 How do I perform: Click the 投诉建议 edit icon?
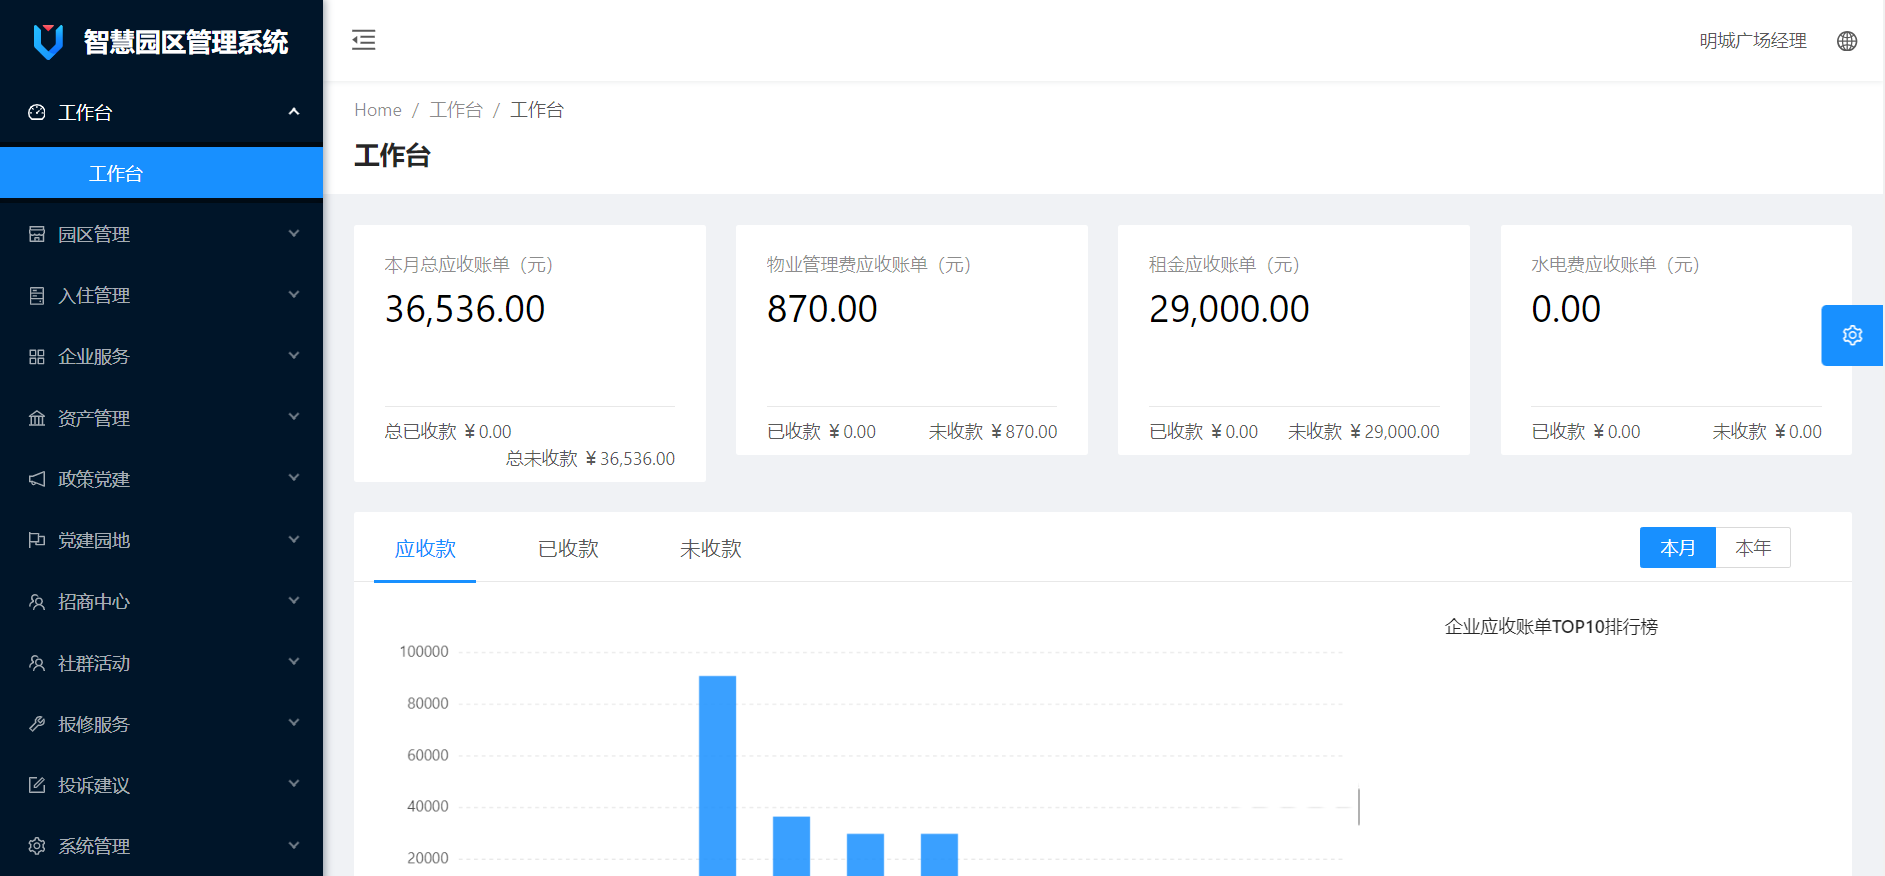pyautogui.click(x=37, y=785)
